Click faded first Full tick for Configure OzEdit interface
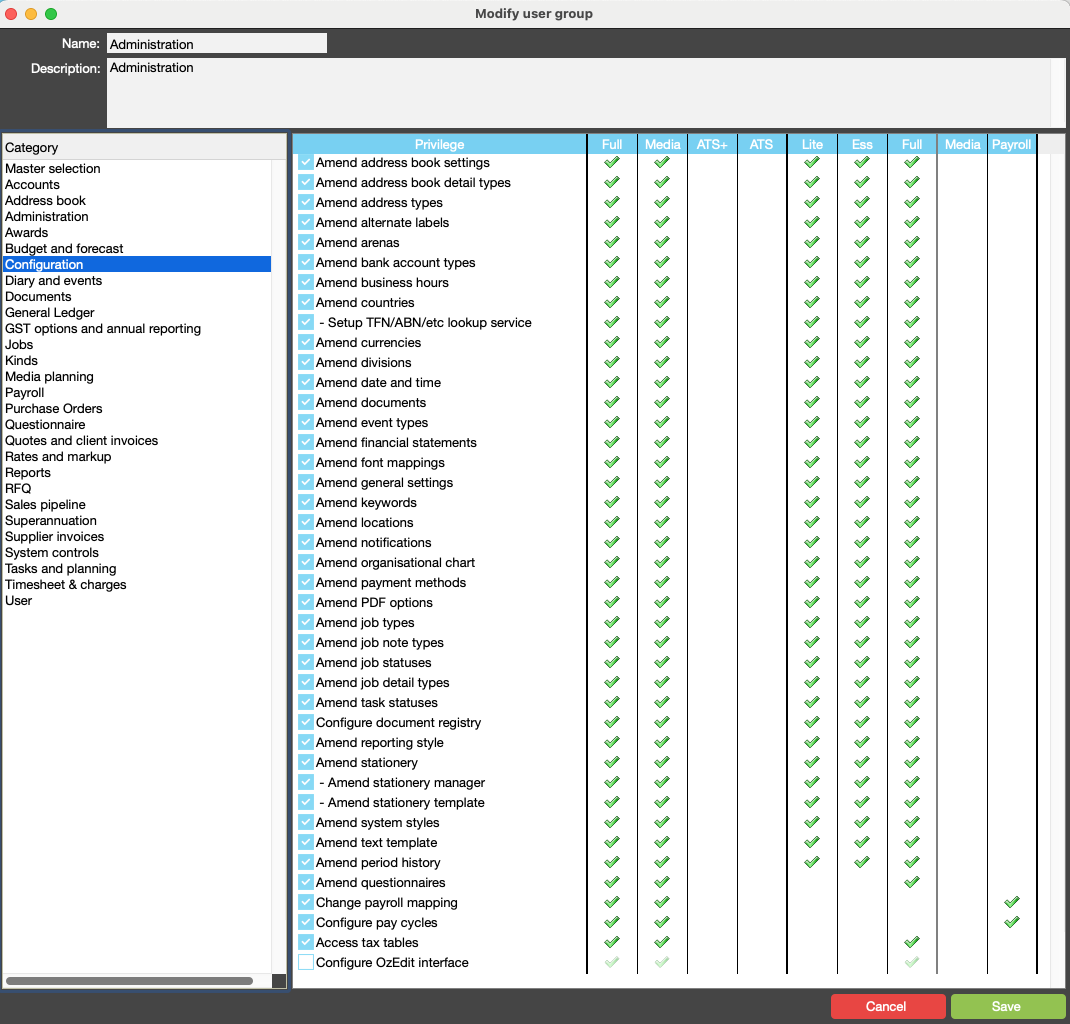The image size is (1070, 1024). click(x=612, y=962)
